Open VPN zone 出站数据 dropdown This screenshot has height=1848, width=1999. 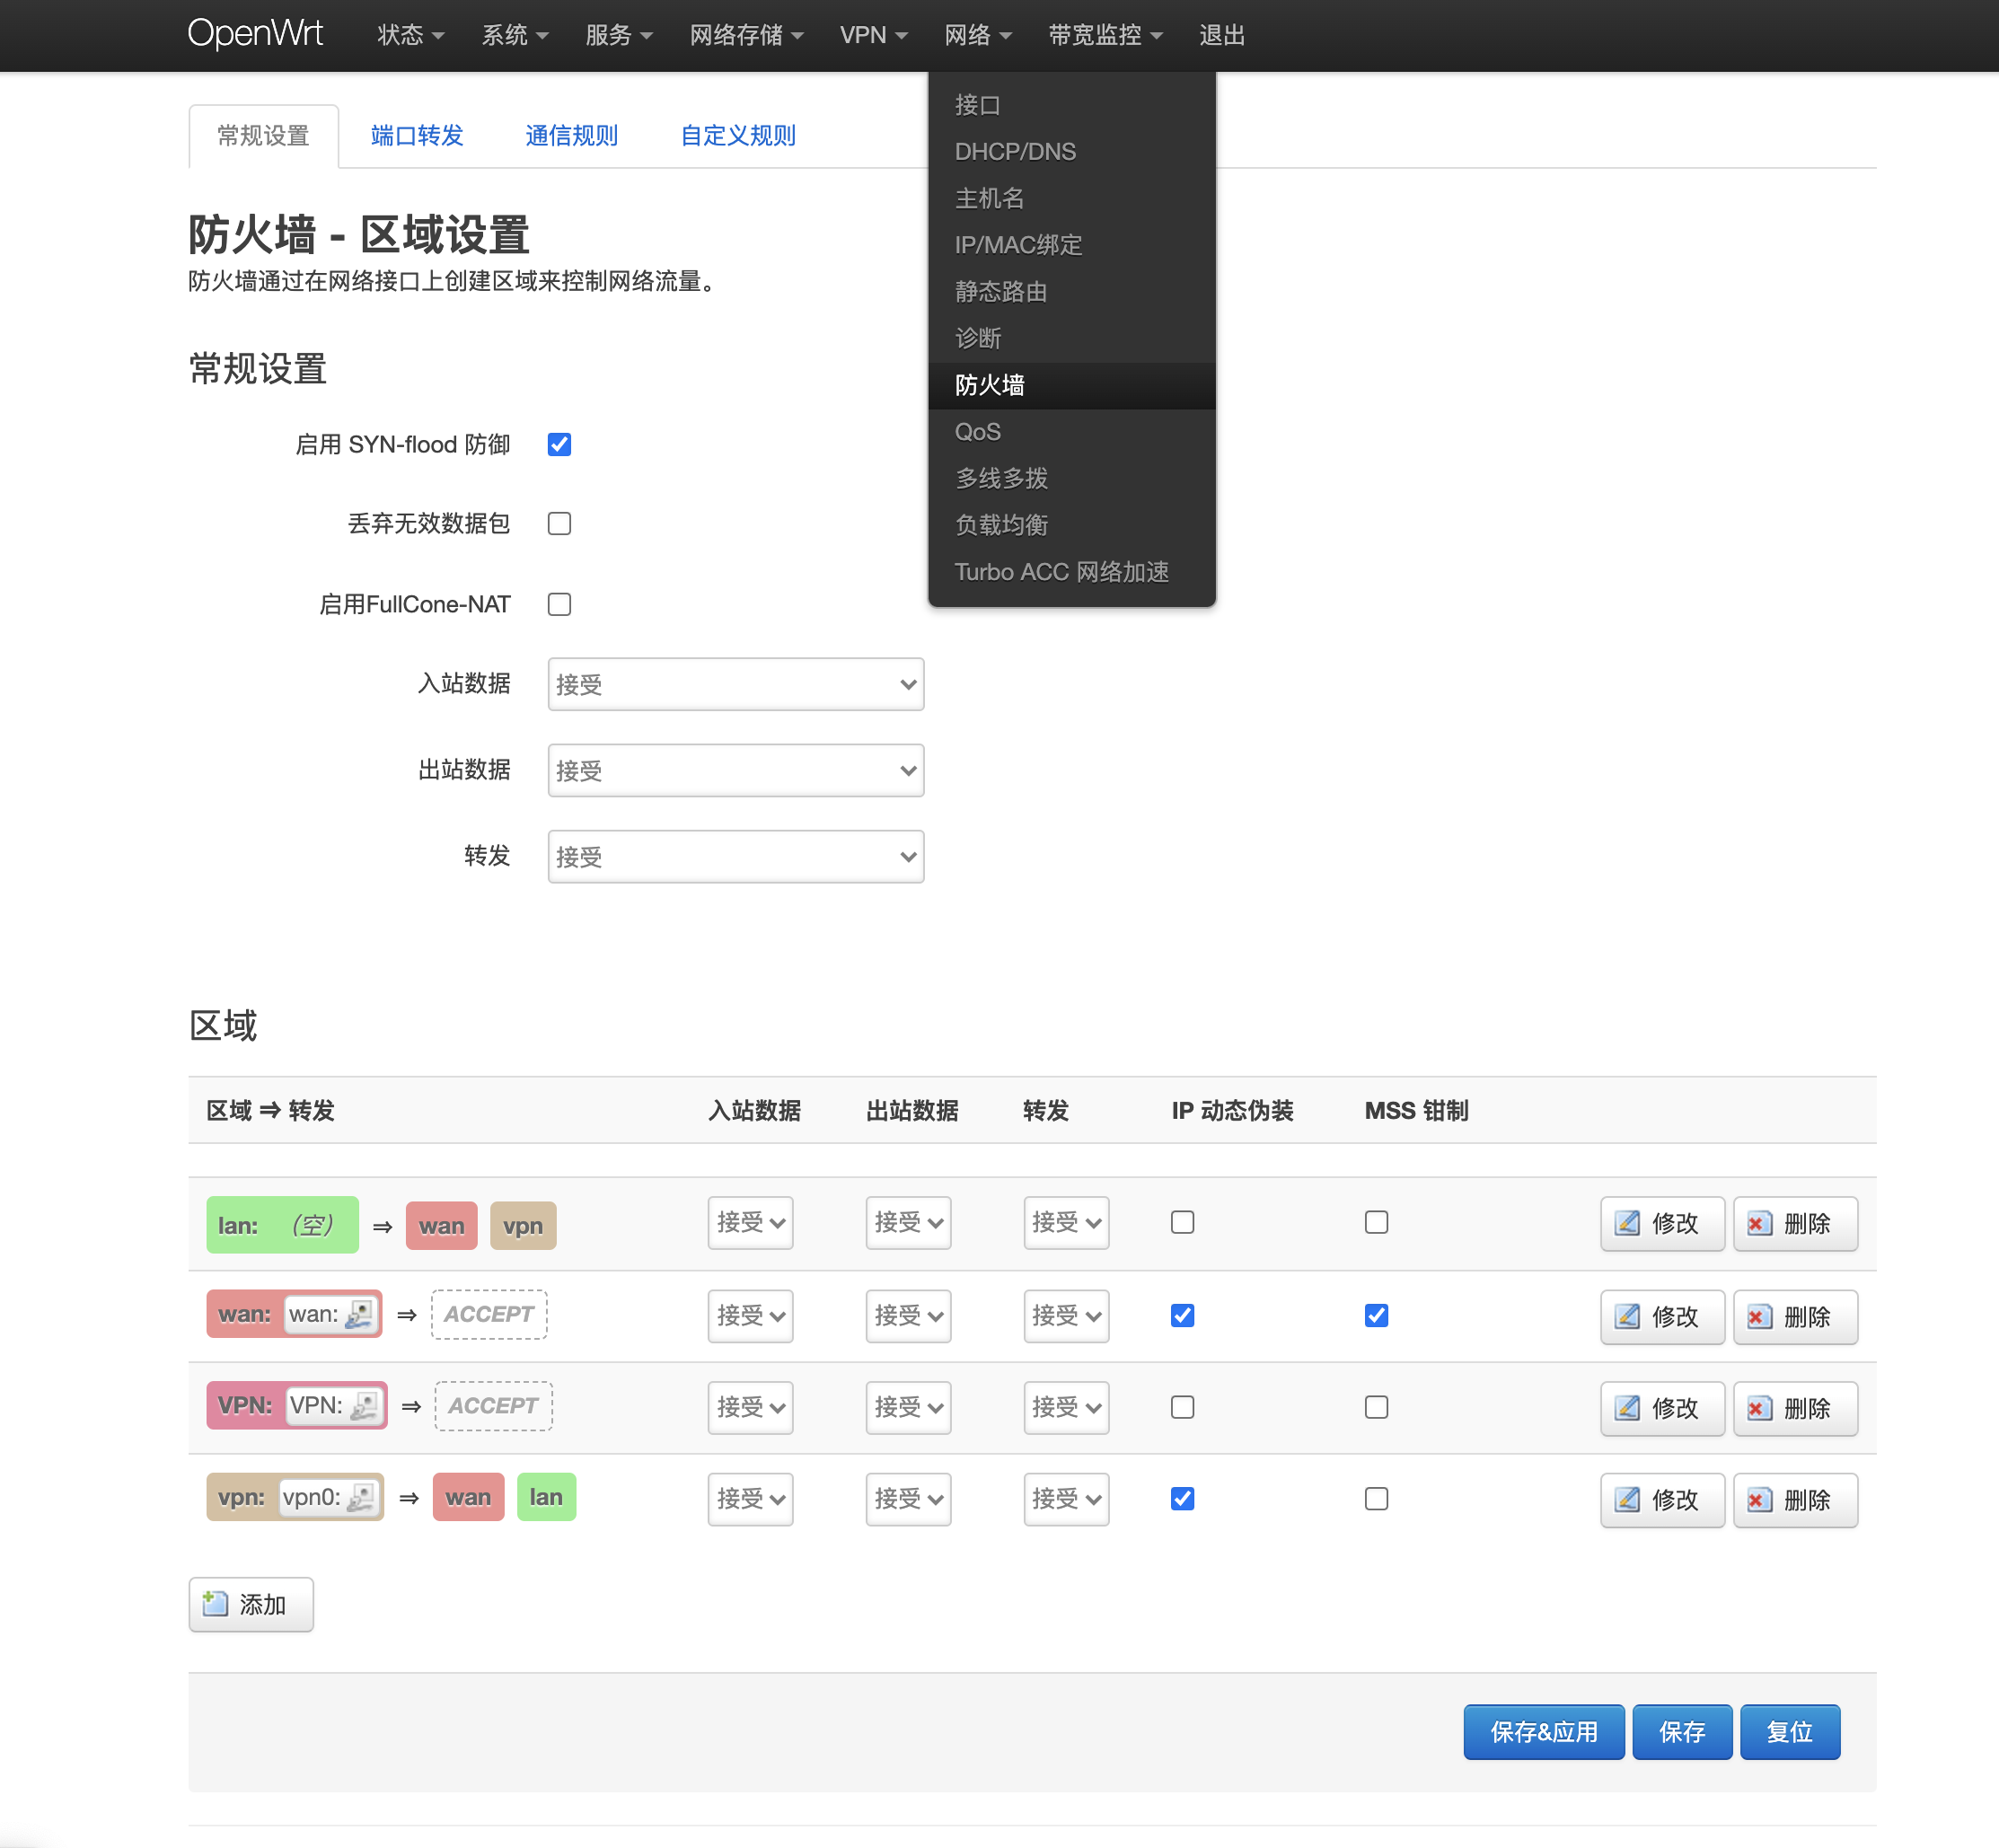click(x=908, y=1407)
